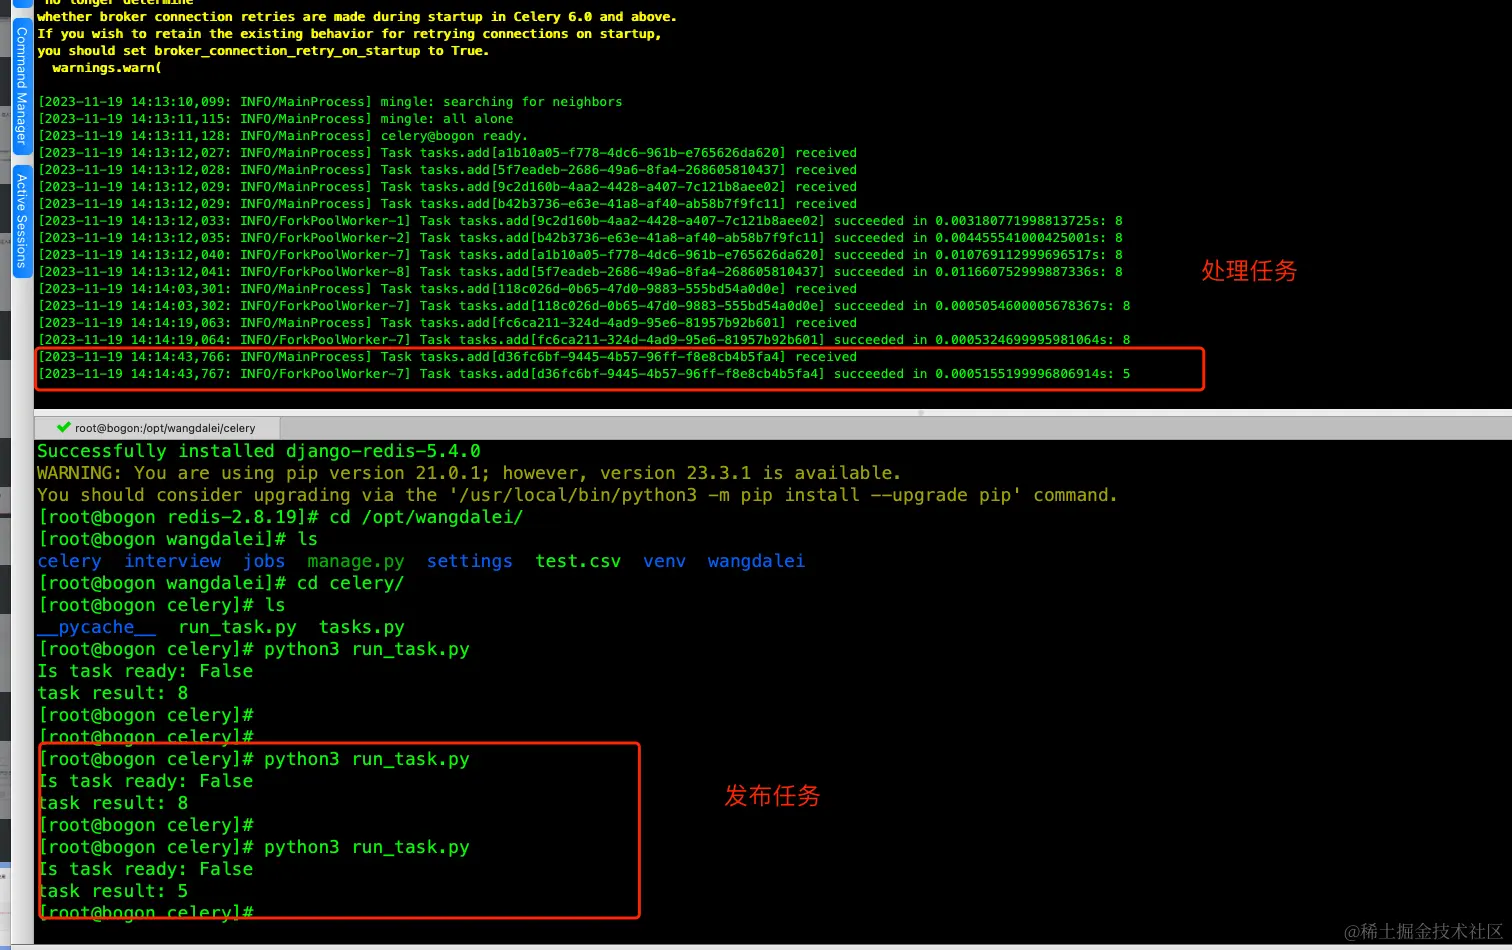Click the 'broker_connection_retry_on_startup to True' warning line
1512x950 pixels.
pyautogui.click(x=264, y=51)
